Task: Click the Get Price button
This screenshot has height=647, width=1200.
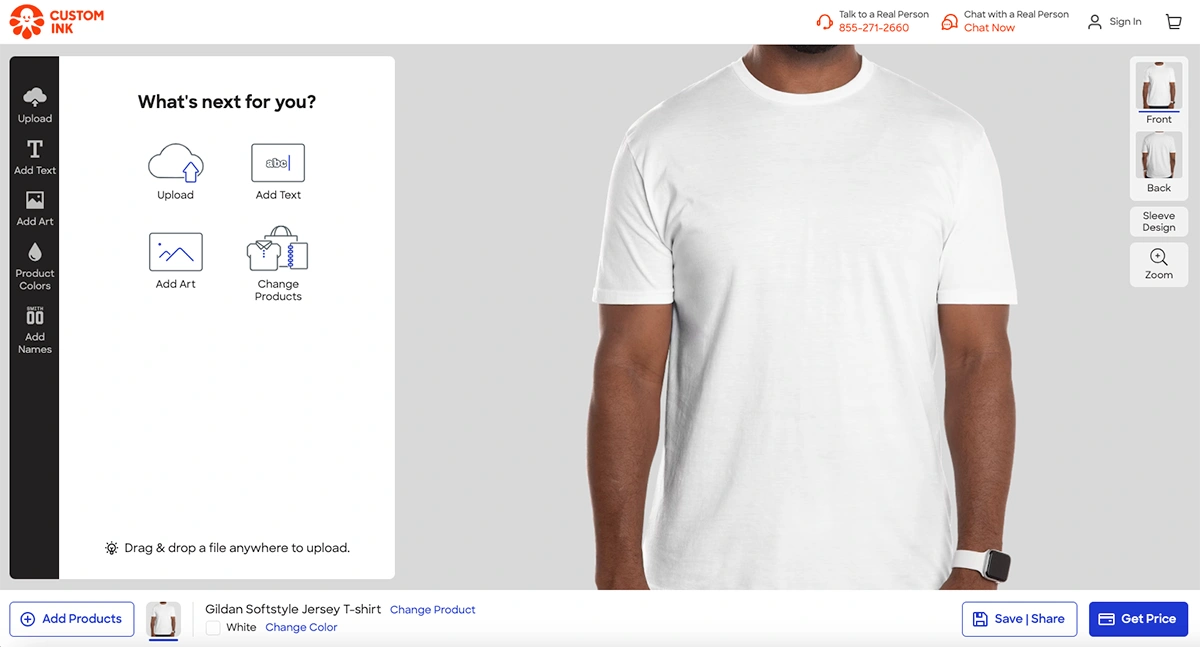Action: 1138,619
